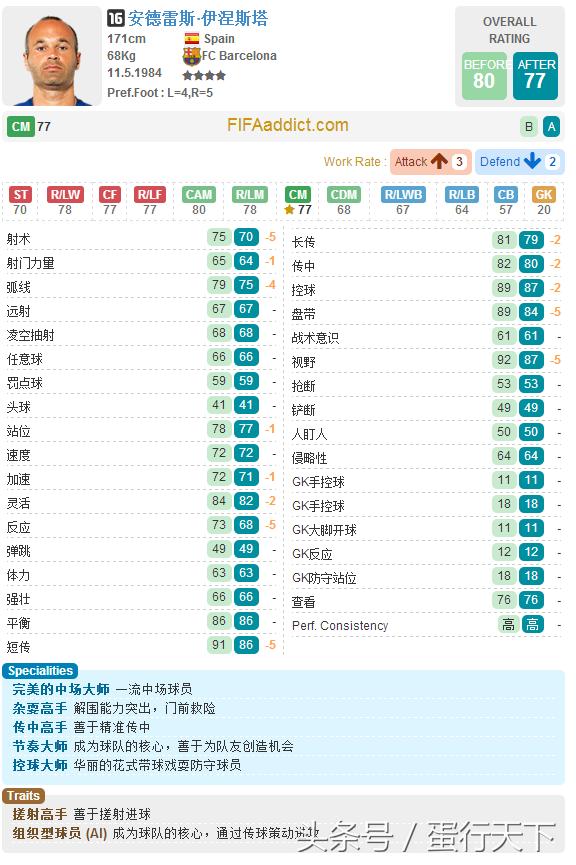
Task: Click the 灵活 before value 84
Action: 219,501
